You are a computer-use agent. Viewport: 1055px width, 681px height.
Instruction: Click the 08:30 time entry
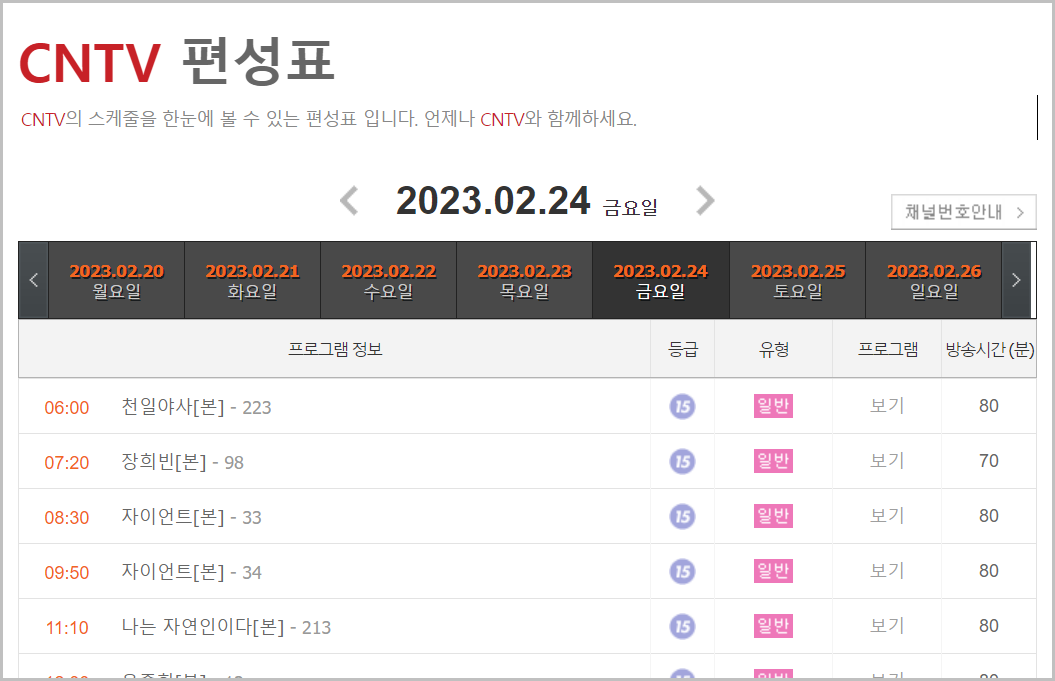(67, 518)
